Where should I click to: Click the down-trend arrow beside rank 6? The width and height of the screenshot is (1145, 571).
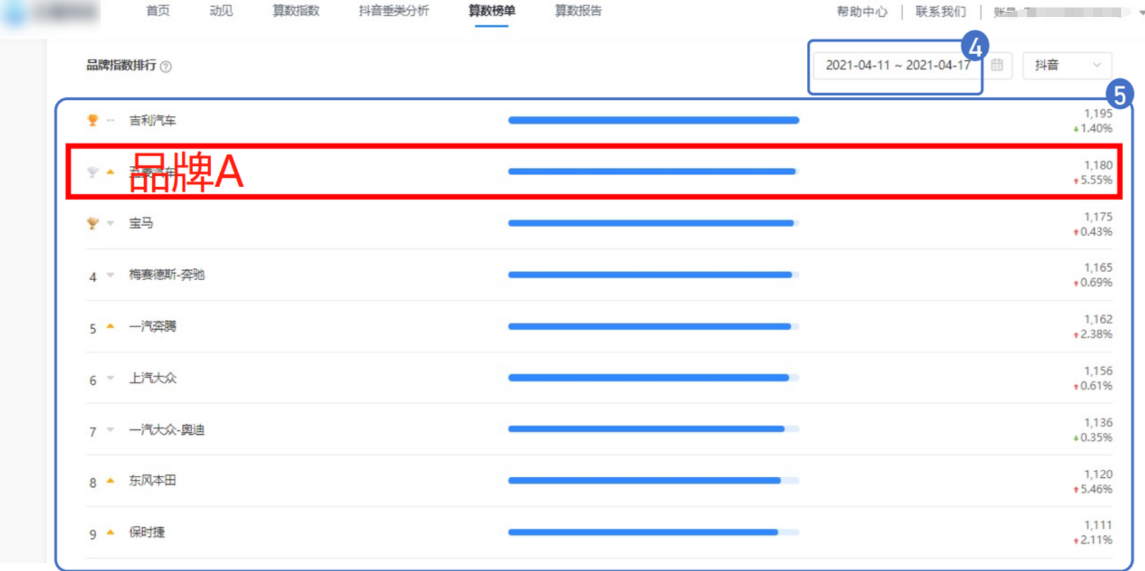pyautogui.click(x=110, y=379)
